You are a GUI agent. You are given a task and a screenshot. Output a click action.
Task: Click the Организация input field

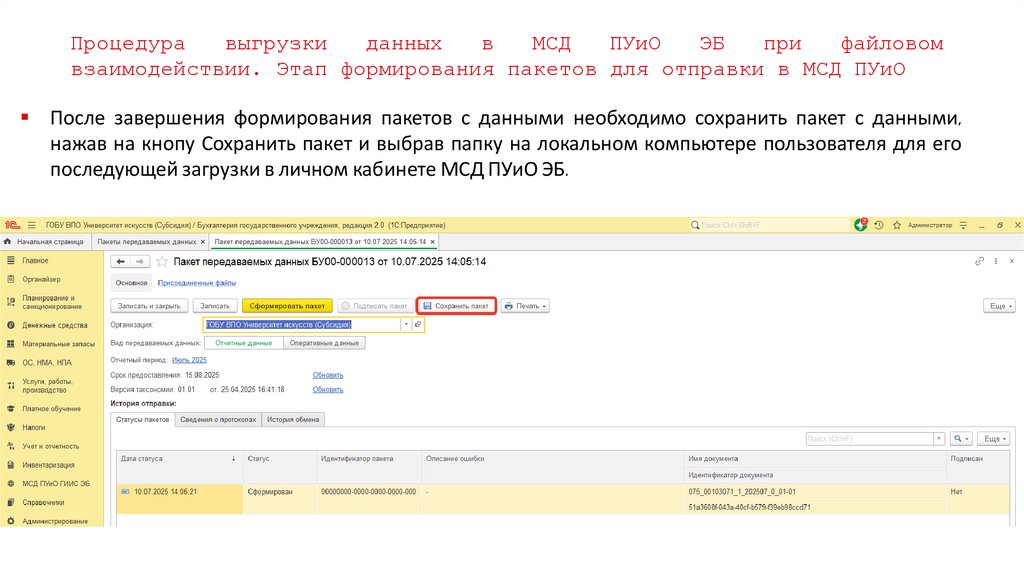tap(302, 325)
